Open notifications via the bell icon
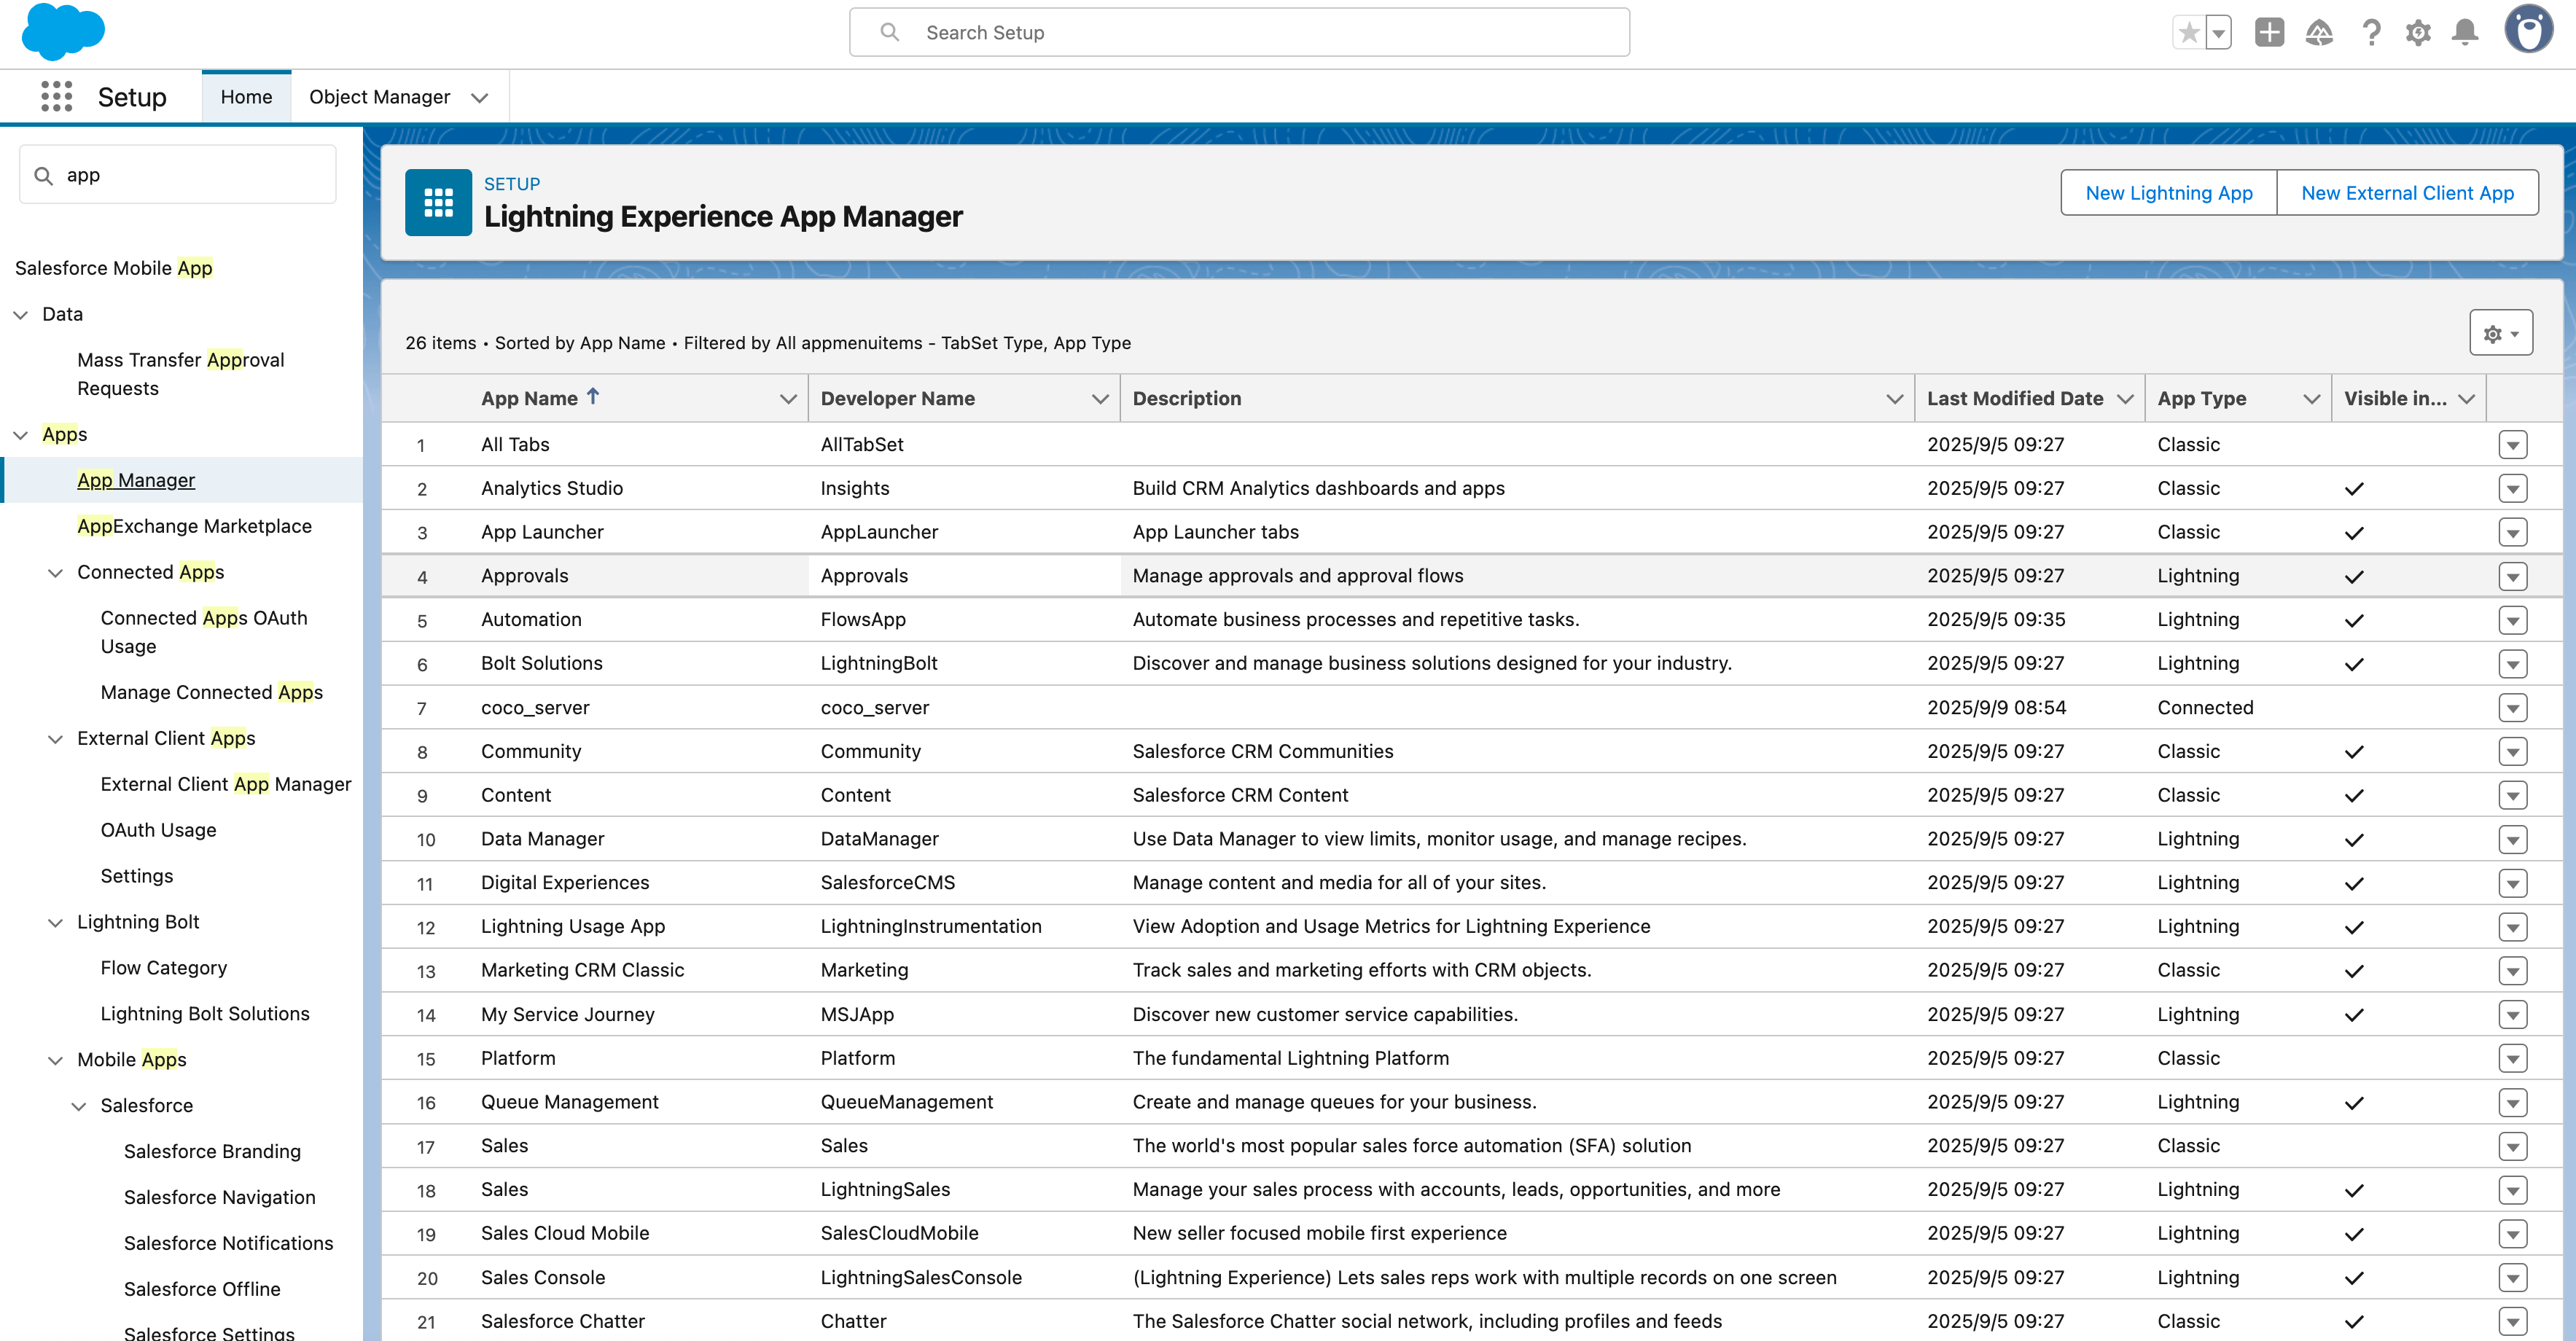The image size is (2576, 1341). click(x=2465, y=32)
